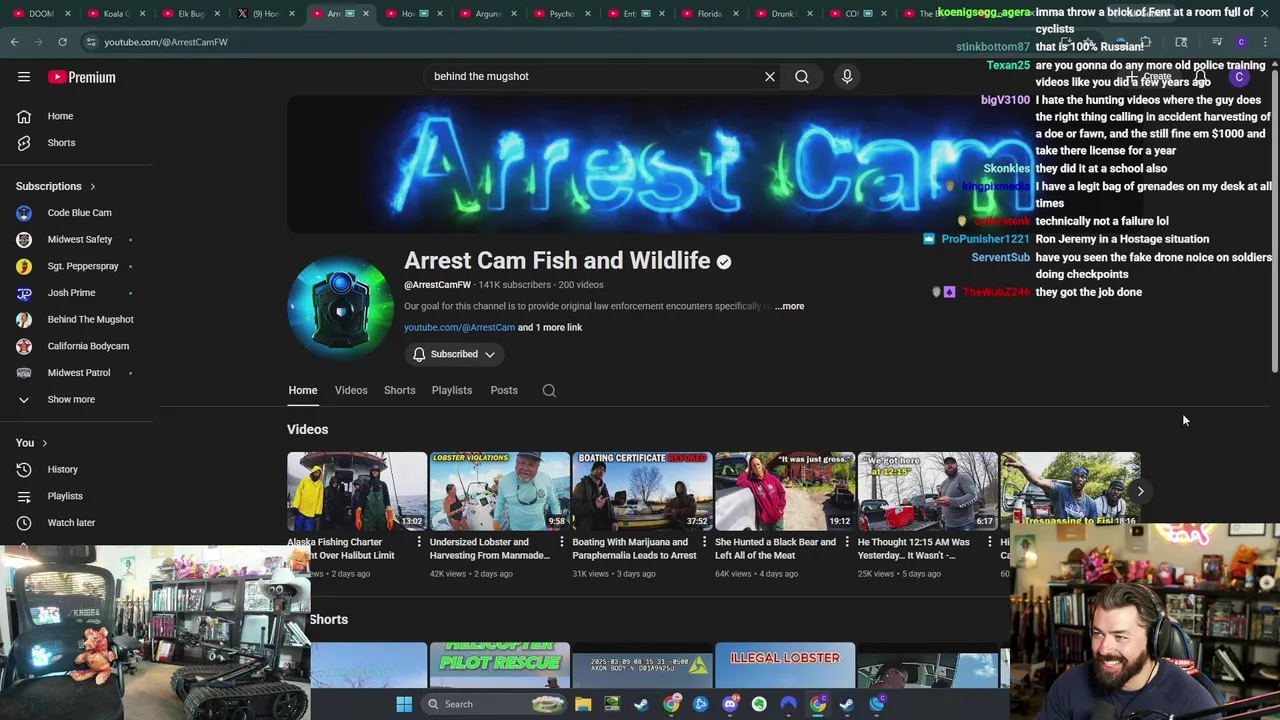Click the 'and 1 more link' text
1280x720 pixels.
click(x=550, y=328)
